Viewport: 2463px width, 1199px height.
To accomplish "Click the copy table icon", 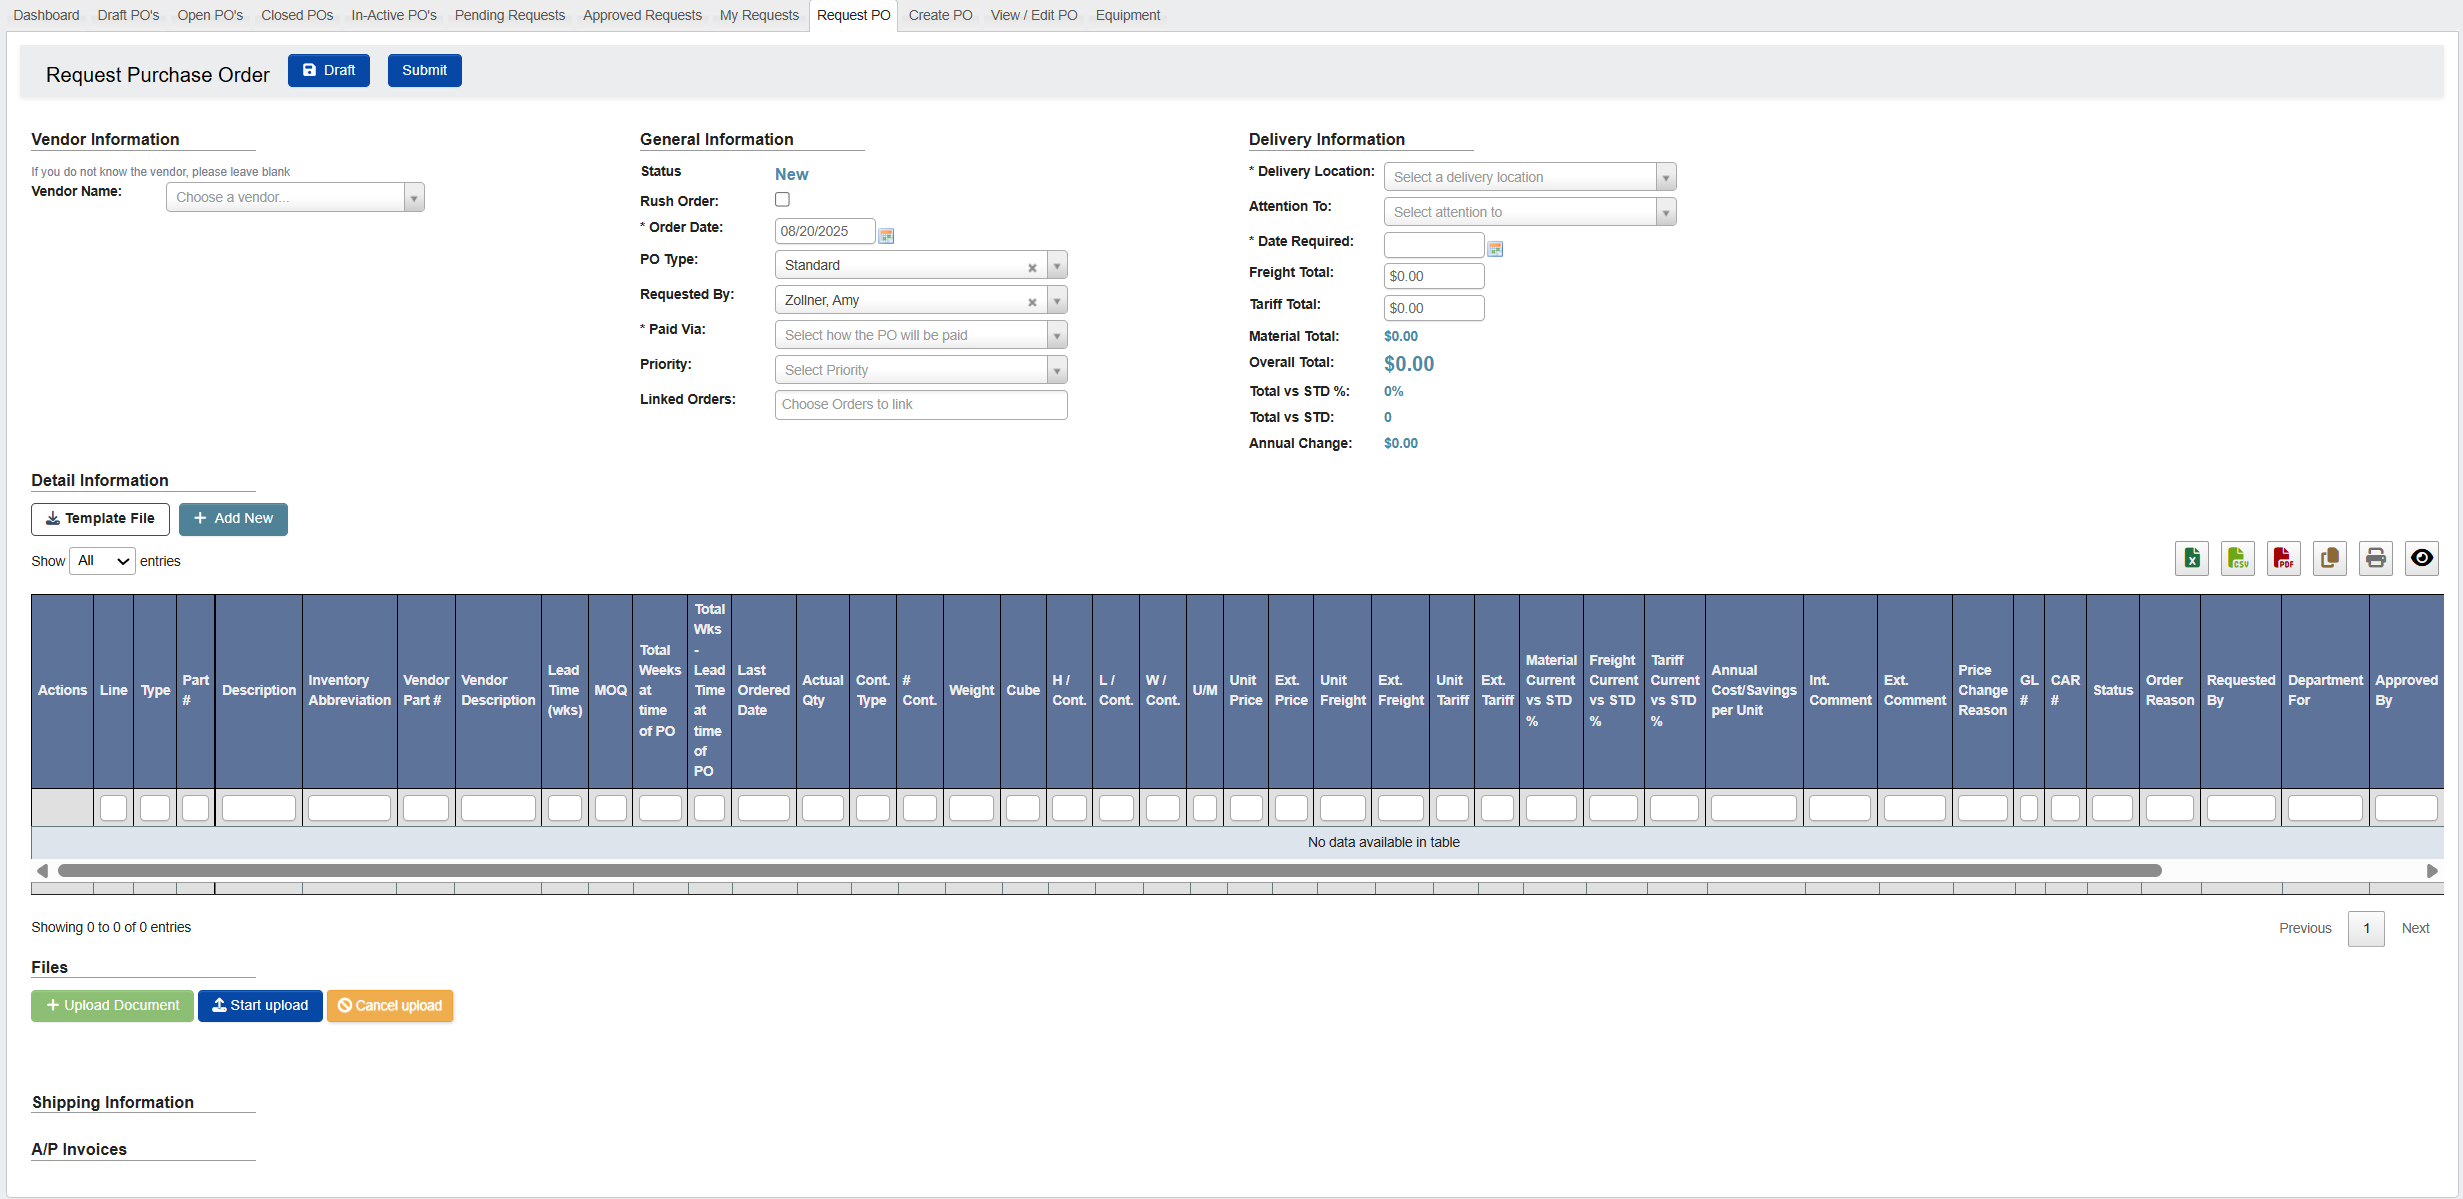I will 2329,558.
